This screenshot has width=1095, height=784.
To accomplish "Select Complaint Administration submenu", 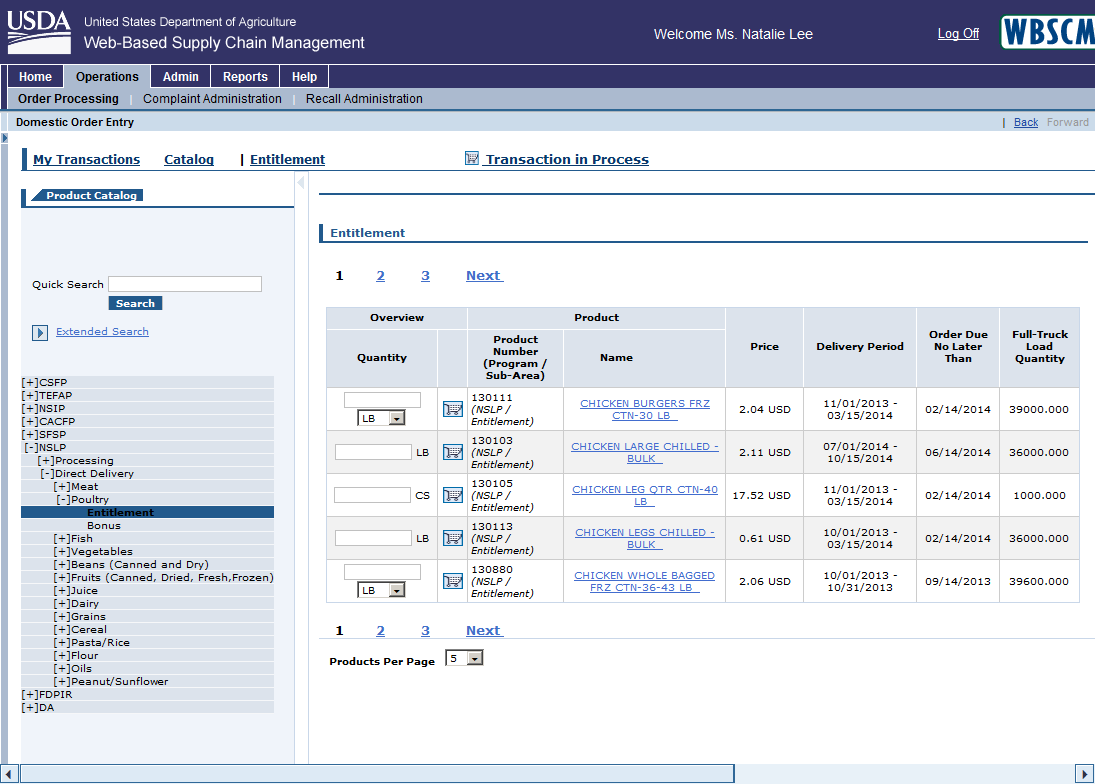I will coord(212,99).
